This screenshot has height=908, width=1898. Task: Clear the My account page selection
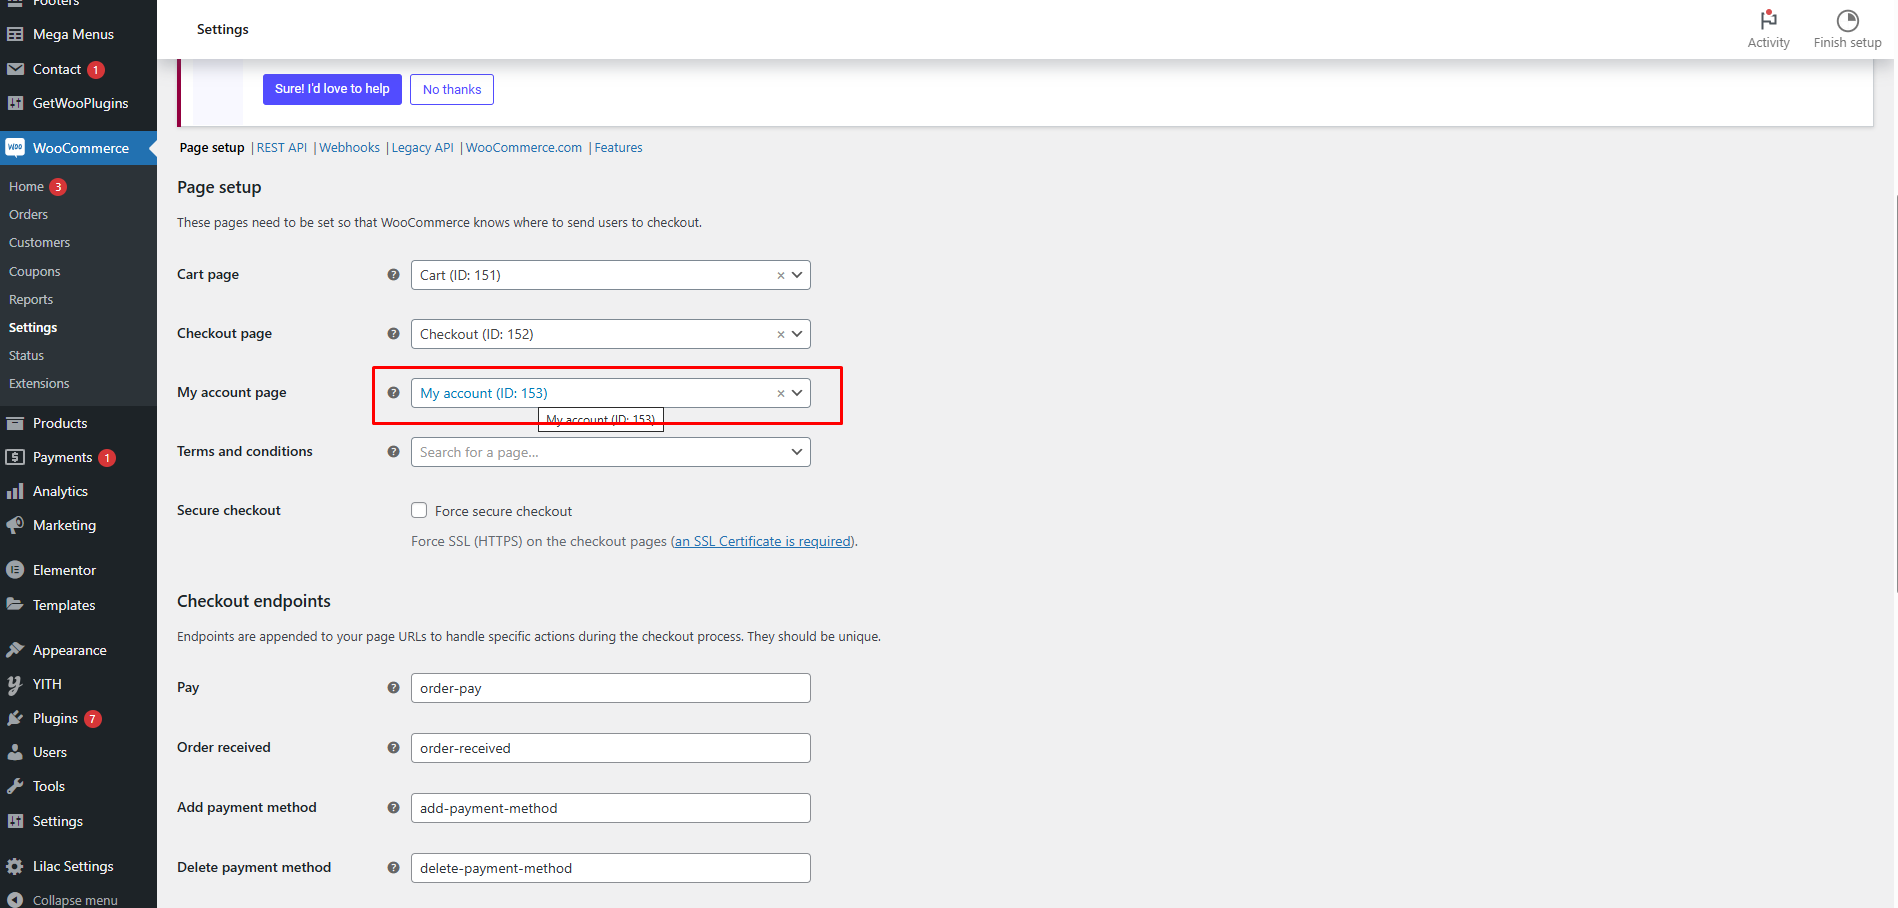(781, 393)
